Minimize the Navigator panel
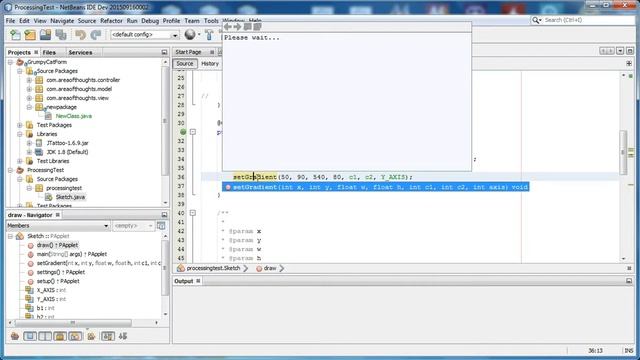 (x=164, y=215)
